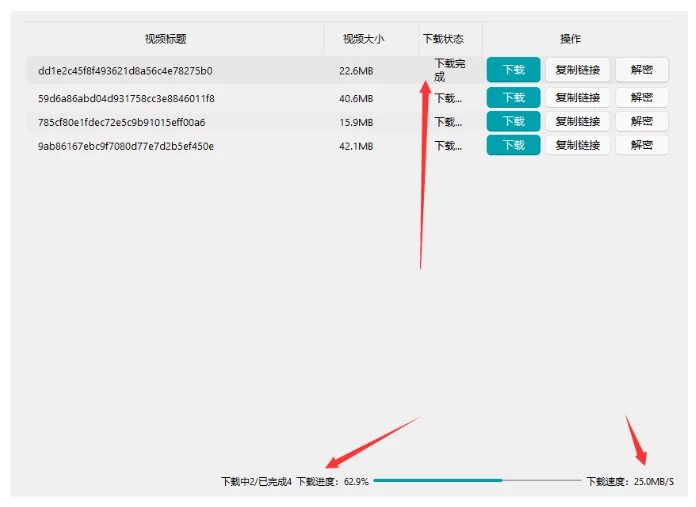Start download of the 9ab86167 video
Viewport: 696px width, 507px height.
click(513, 145)
